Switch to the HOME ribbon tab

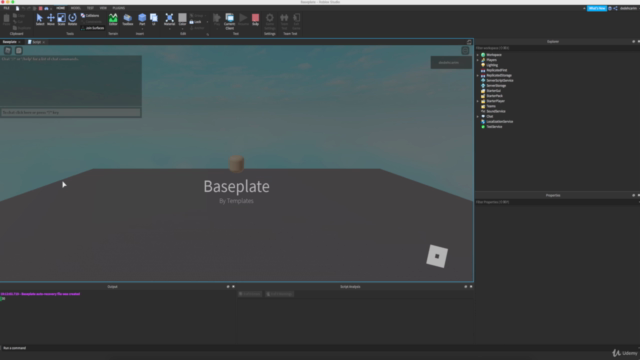coord(60,8)
